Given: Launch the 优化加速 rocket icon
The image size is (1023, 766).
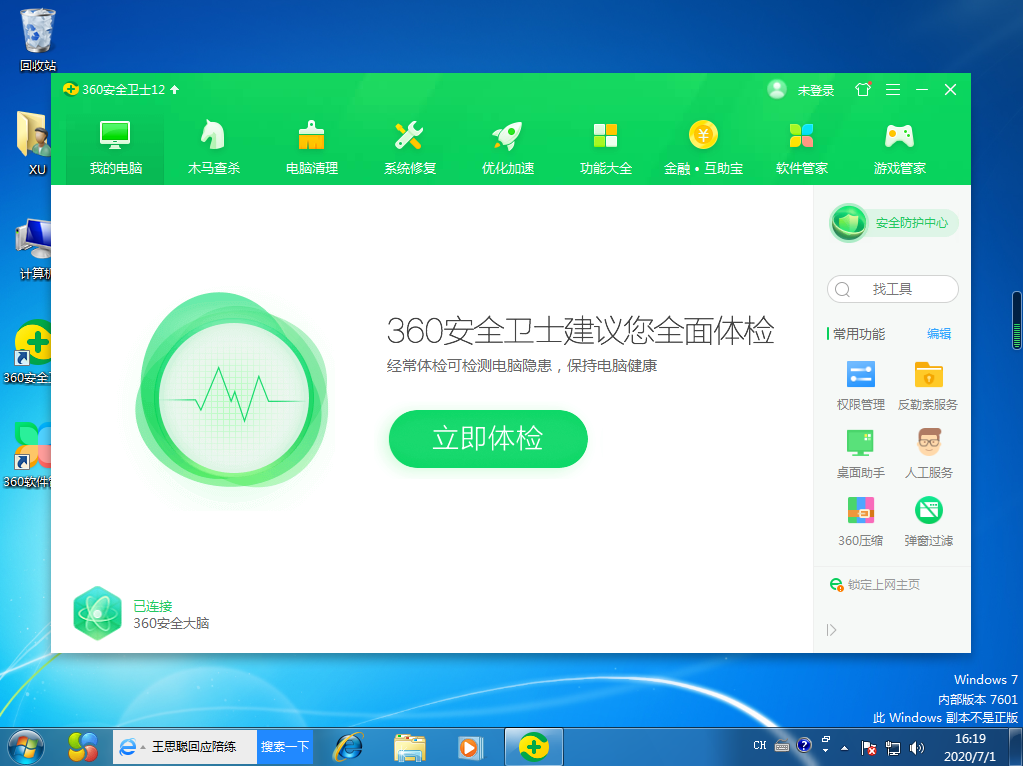Looking at the screenshot, I should [x=507, y=136].
